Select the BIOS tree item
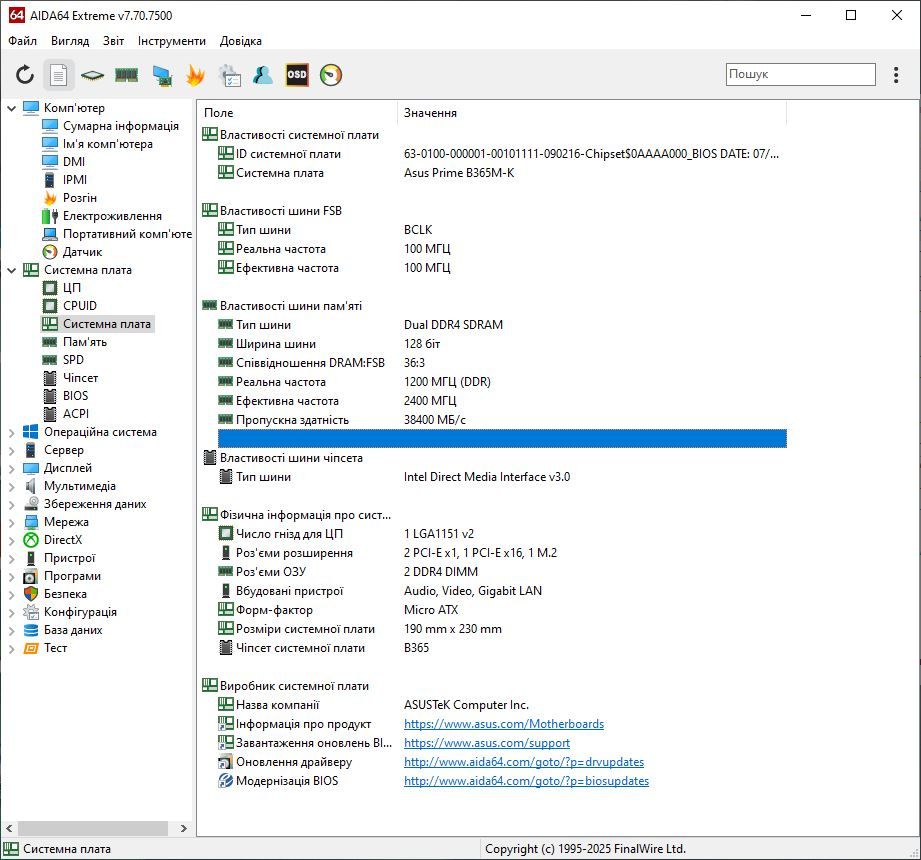Image resolution: width=921 pixels, height=860 pixels. click(x=75, y=396)
